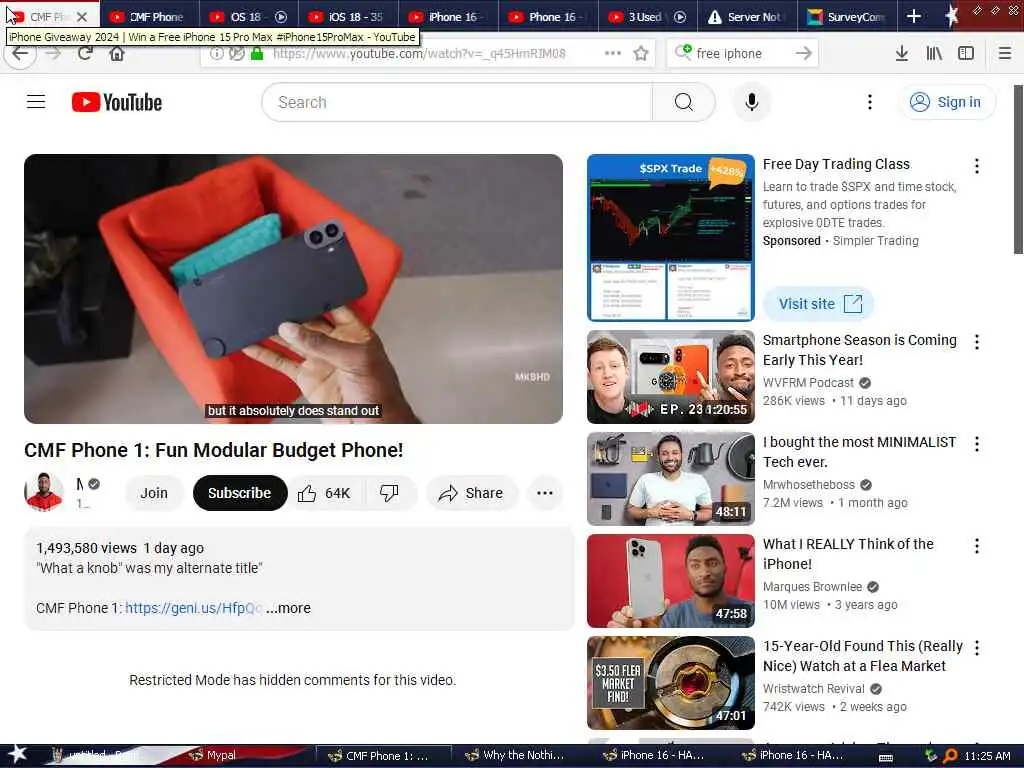
Task: Open Wristwatch Revival channel name
Action: click(x=814, y=688)
